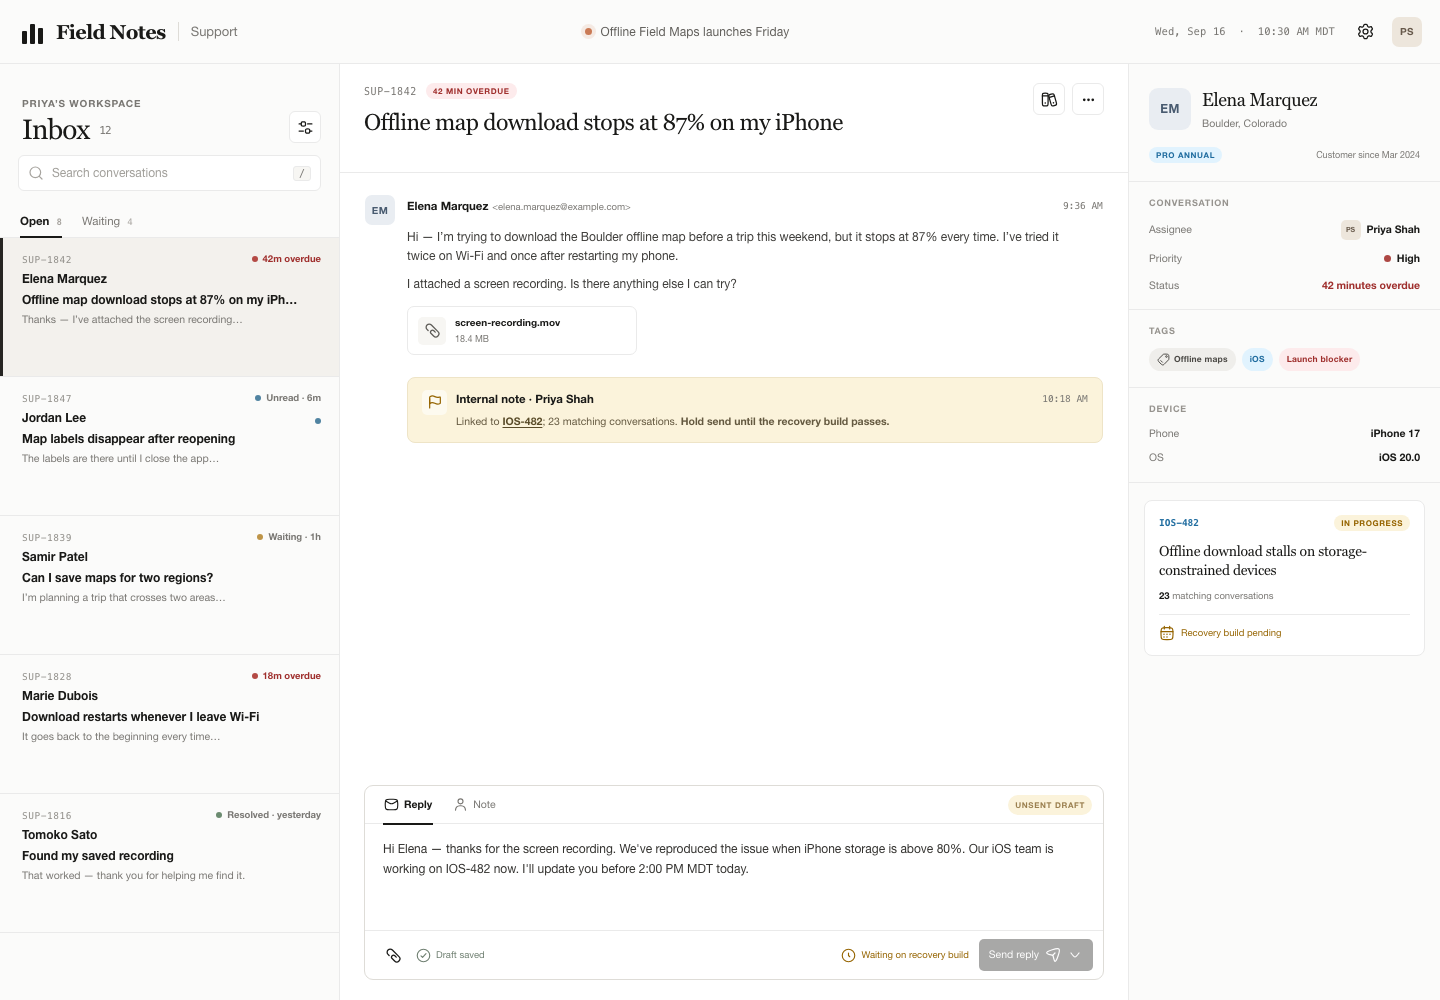Switch to the Waiting conversations tab
Image resolution: width=1440 pixels, height=1000 pixels.
[x=107, y=221]
